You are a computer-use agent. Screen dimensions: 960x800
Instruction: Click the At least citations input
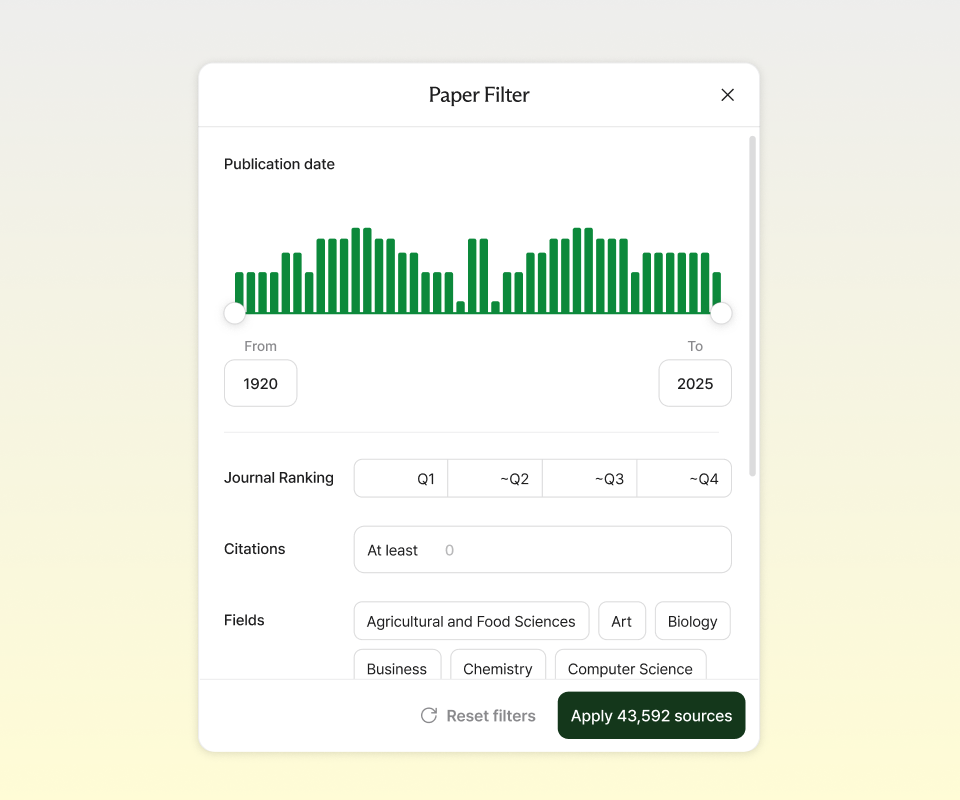pos(543,549)
